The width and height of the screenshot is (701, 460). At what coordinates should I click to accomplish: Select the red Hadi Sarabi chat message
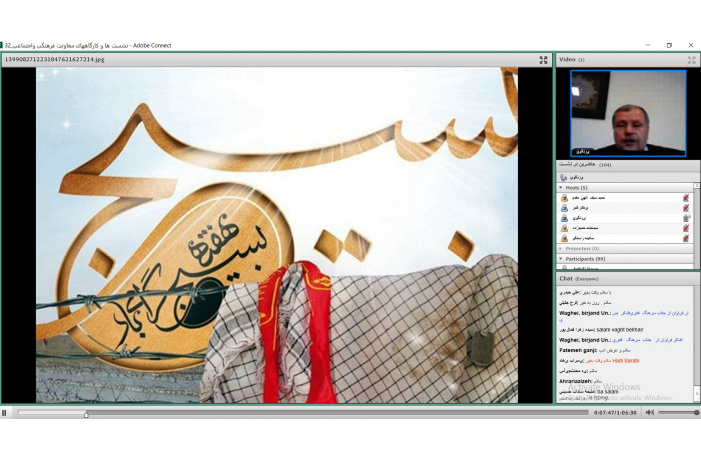[599, 360]
